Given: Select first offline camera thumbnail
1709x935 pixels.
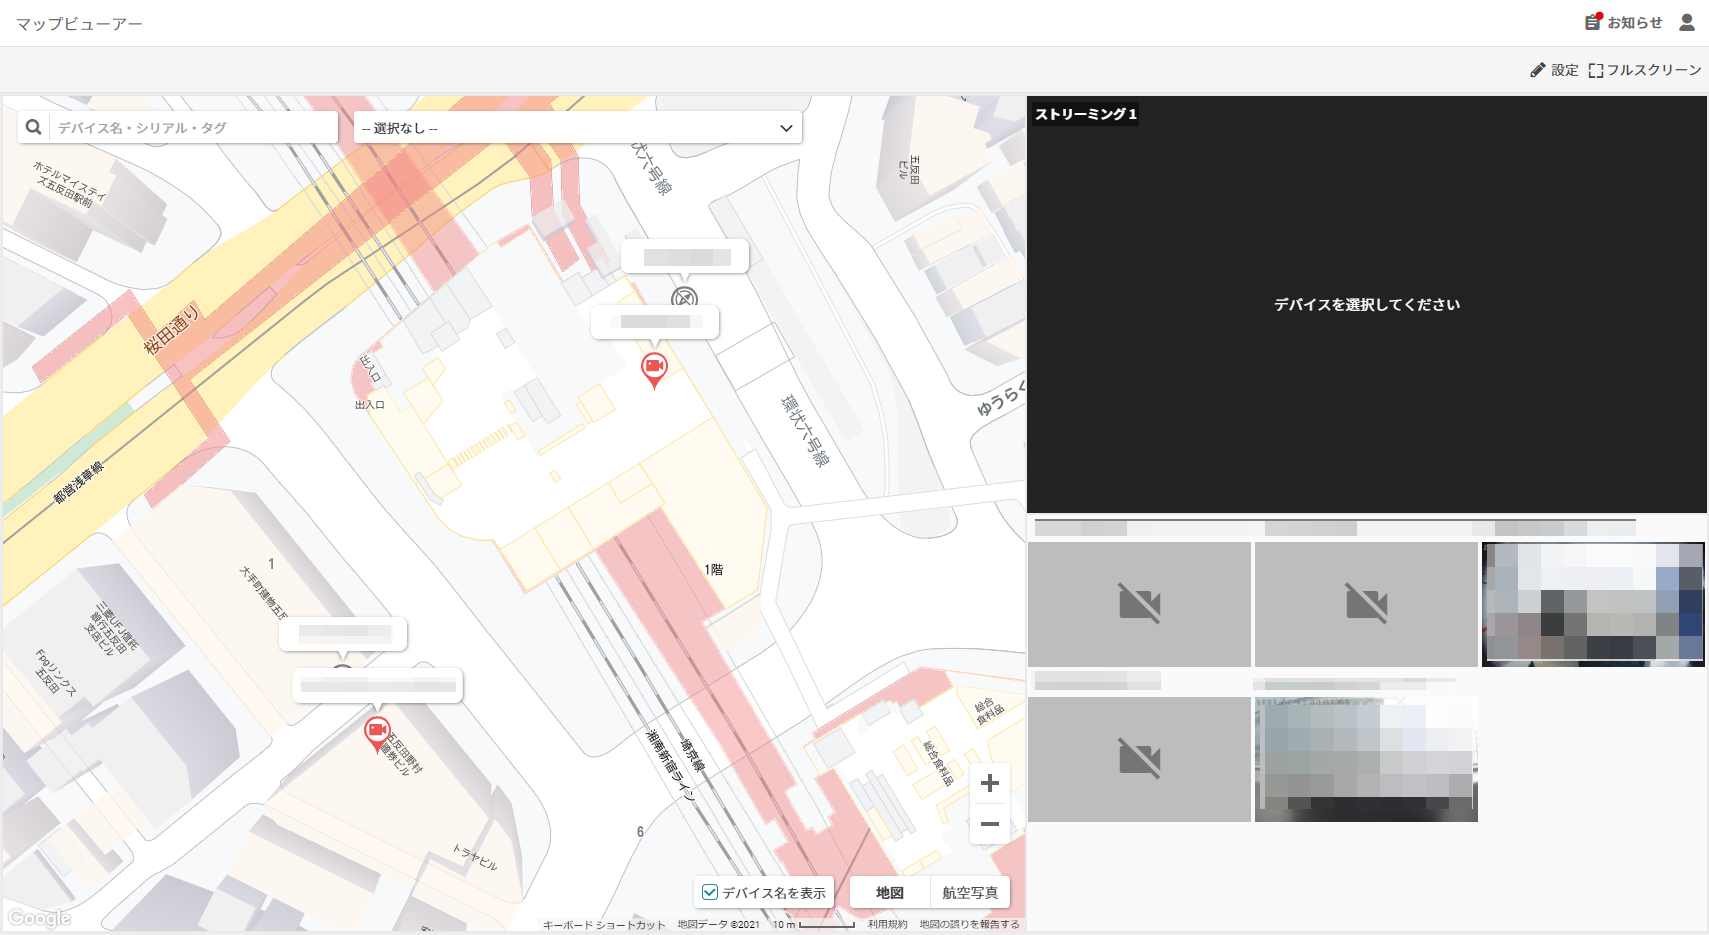Looking at the screenshot, I should pos(1139,604).
